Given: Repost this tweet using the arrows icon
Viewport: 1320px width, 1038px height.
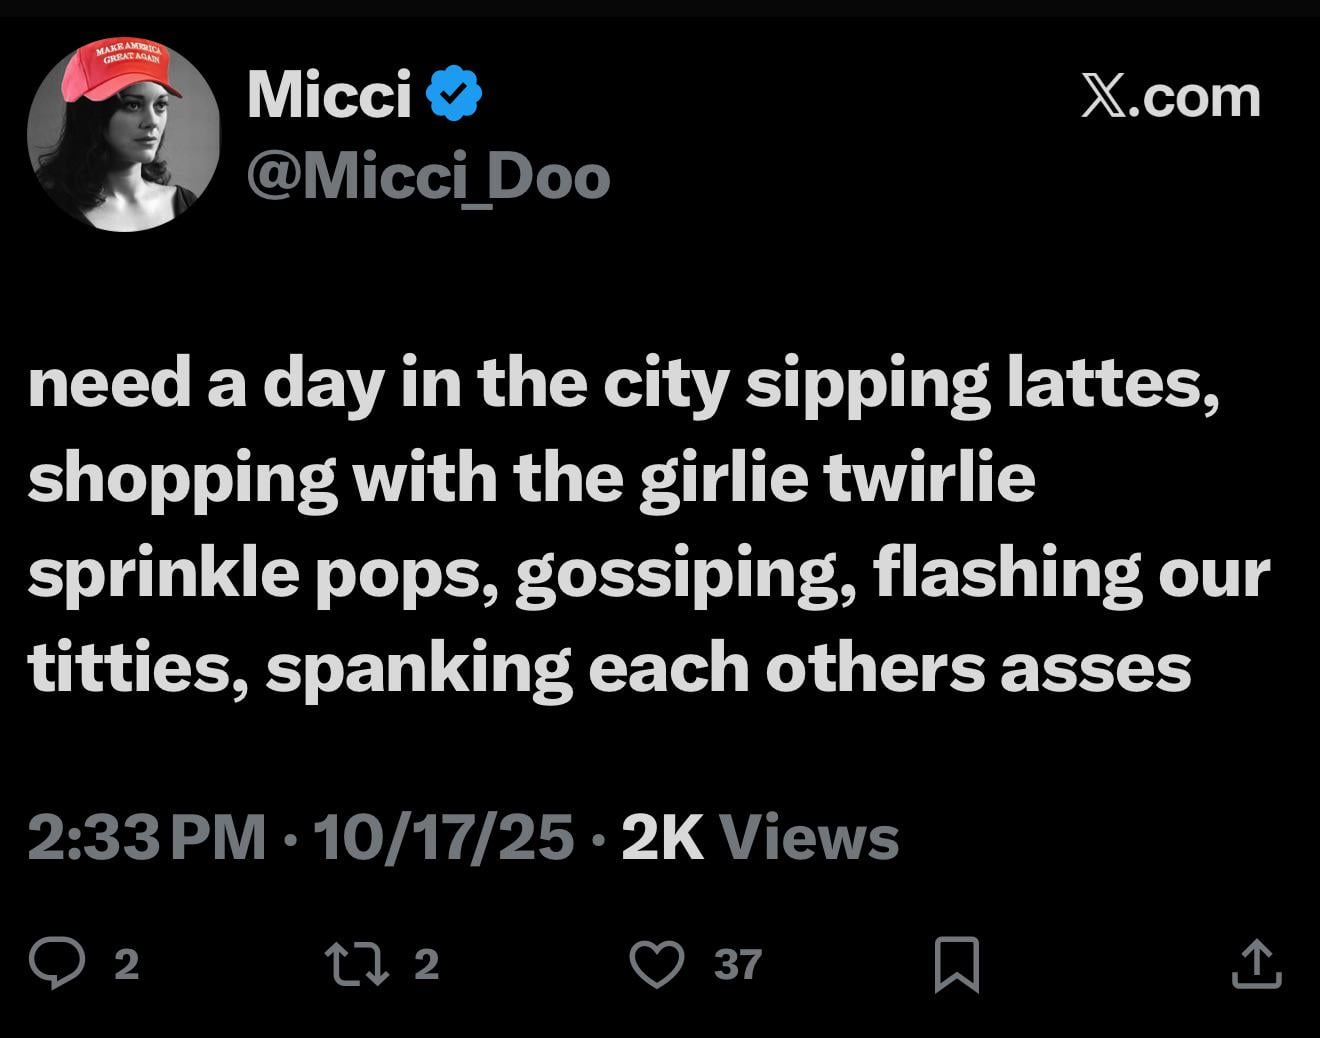Looking at the screenshot, I should pyautogui.click(x=358, y=963).
